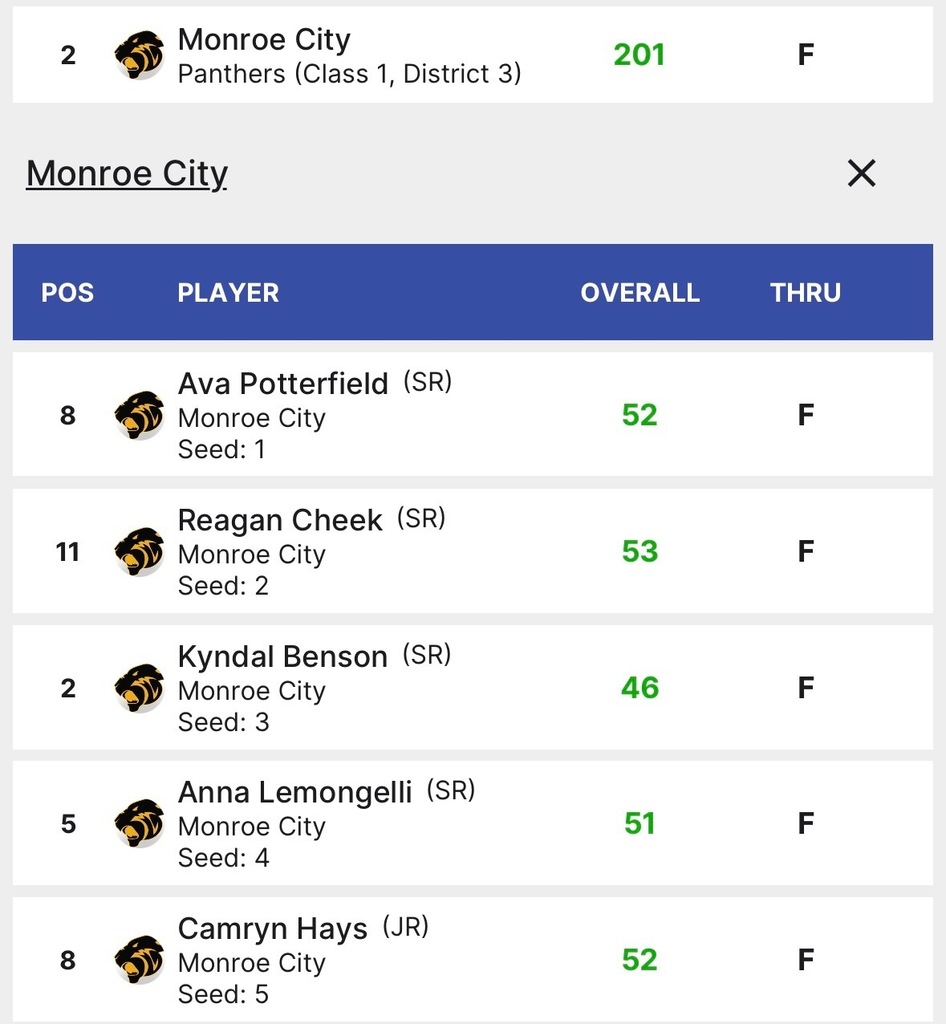Open Ava Potterfield player name
The image size is (946, 1024).
point(283,383)
